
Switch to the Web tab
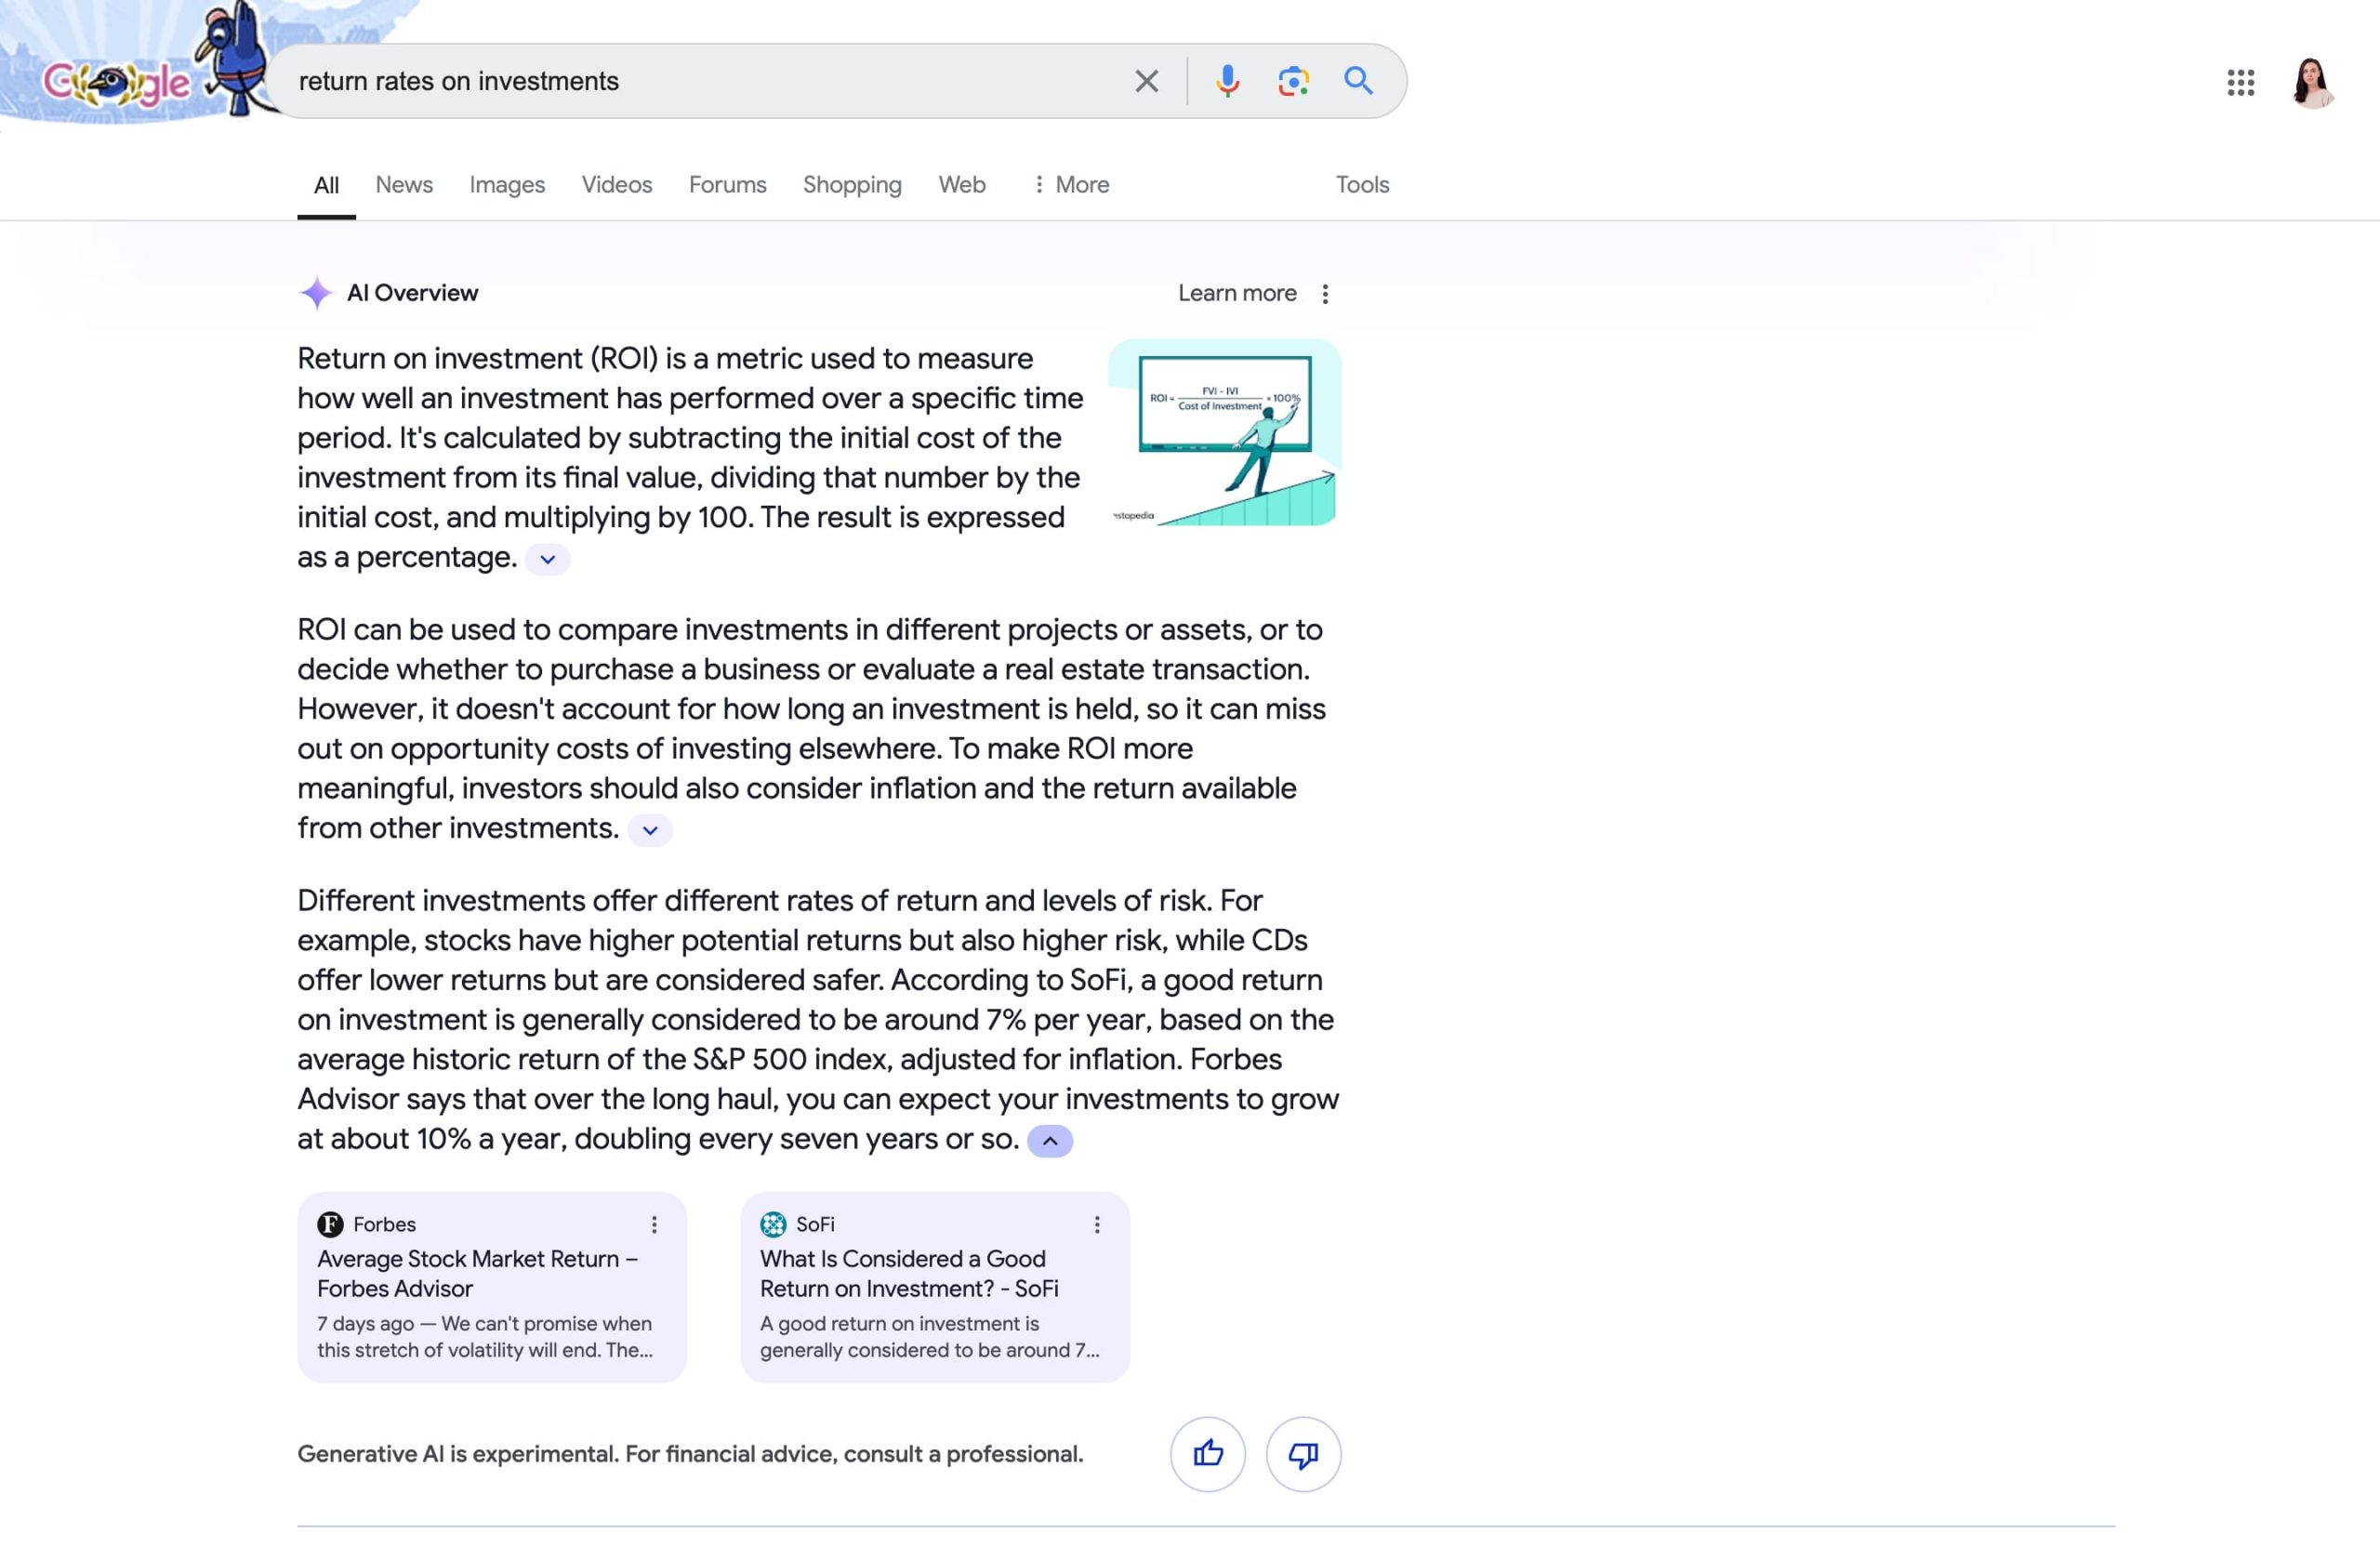coord(962,185)
